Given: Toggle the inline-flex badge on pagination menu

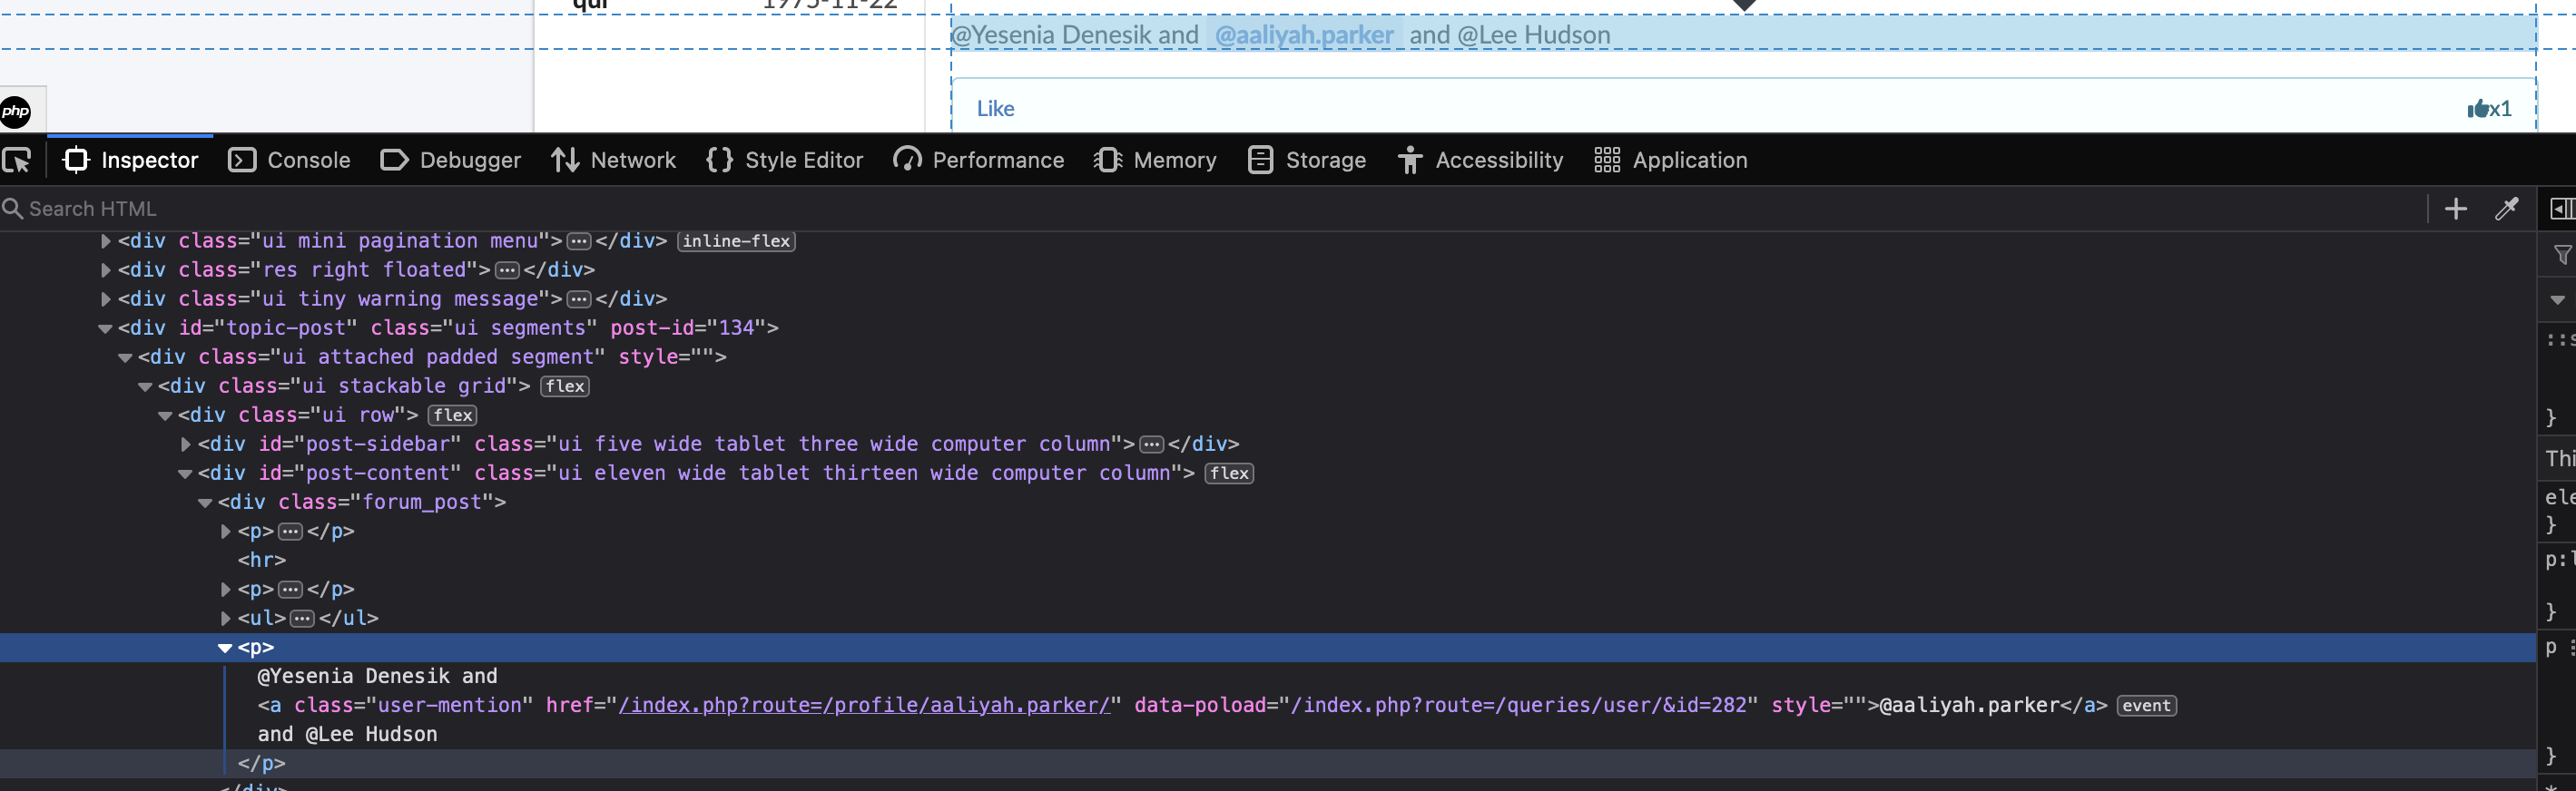Looking at the screenshot, I should 736,241.
